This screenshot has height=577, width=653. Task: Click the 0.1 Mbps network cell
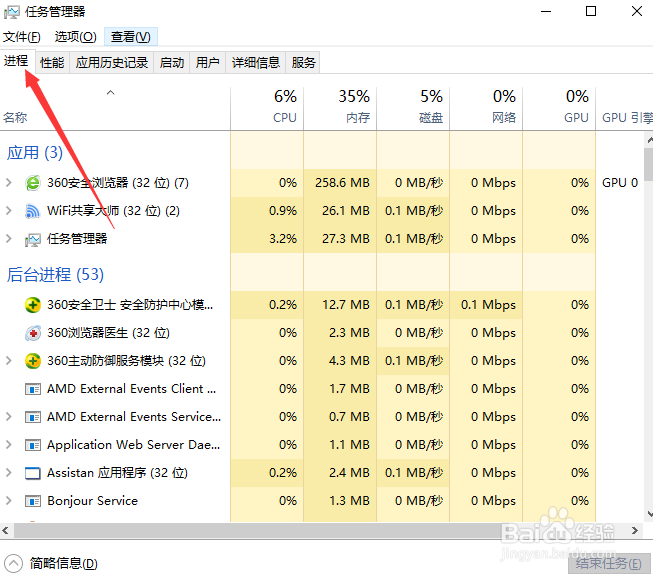(x=488, y=305)
